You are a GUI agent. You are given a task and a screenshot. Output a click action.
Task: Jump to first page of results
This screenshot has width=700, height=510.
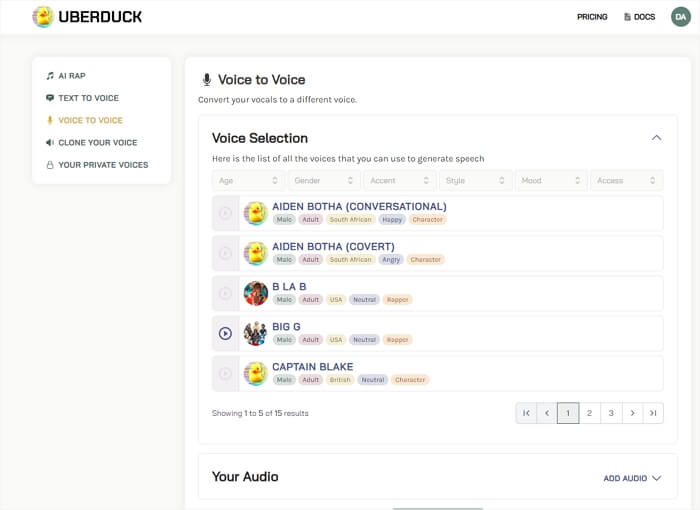coord(526,413)
